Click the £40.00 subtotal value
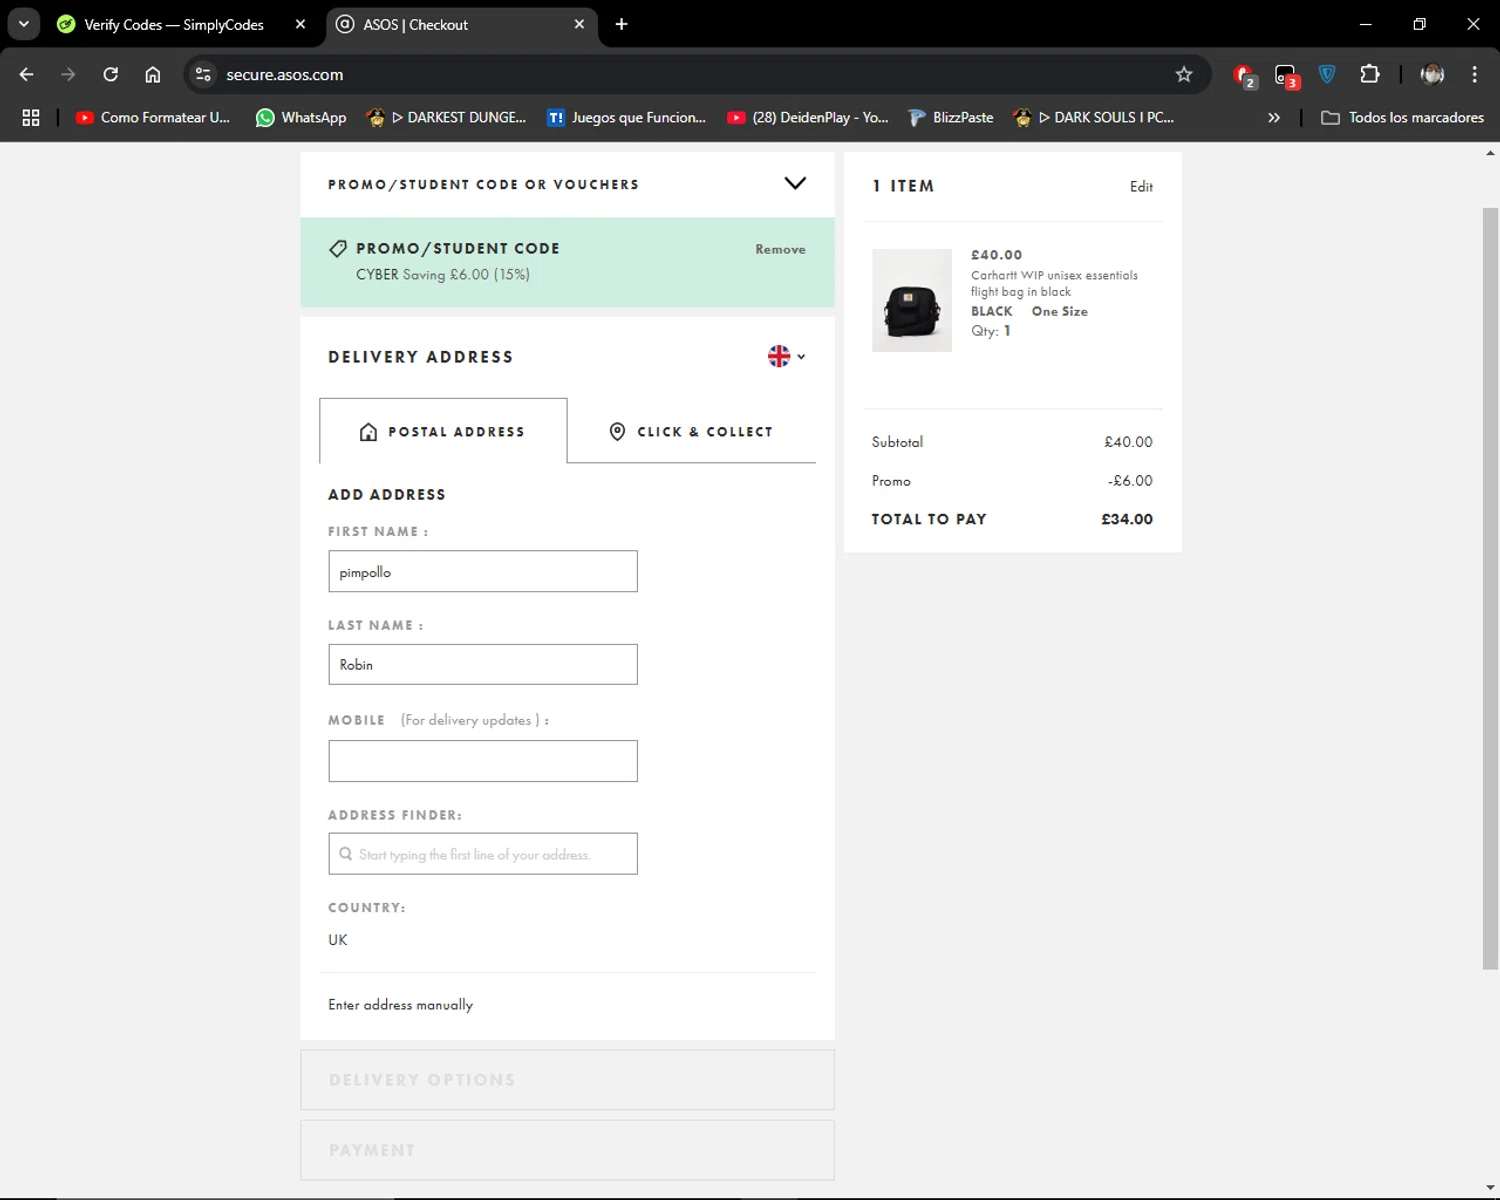Screen dimensions: 1500x1200 pos(1128,441)
